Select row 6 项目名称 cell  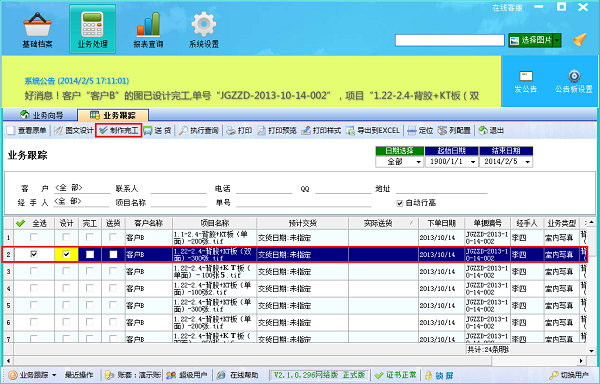[215, 322]
